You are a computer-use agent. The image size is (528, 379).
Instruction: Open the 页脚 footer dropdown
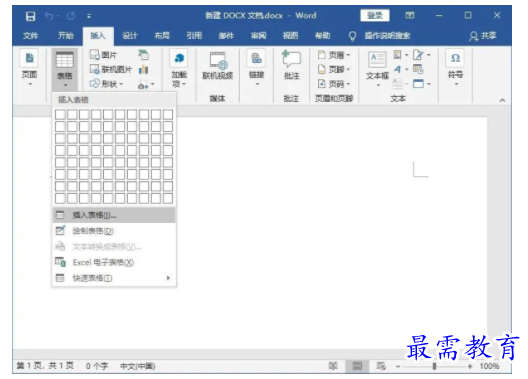334,69
